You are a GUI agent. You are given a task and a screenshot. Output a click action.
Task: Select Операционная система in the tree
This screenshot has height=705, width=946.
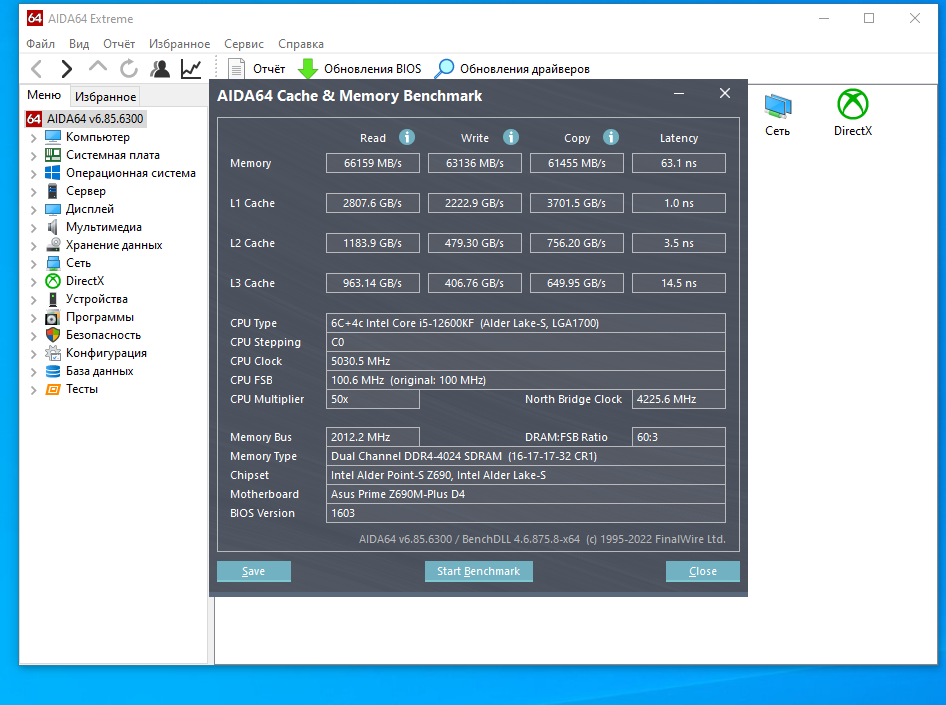click(131, 173)
